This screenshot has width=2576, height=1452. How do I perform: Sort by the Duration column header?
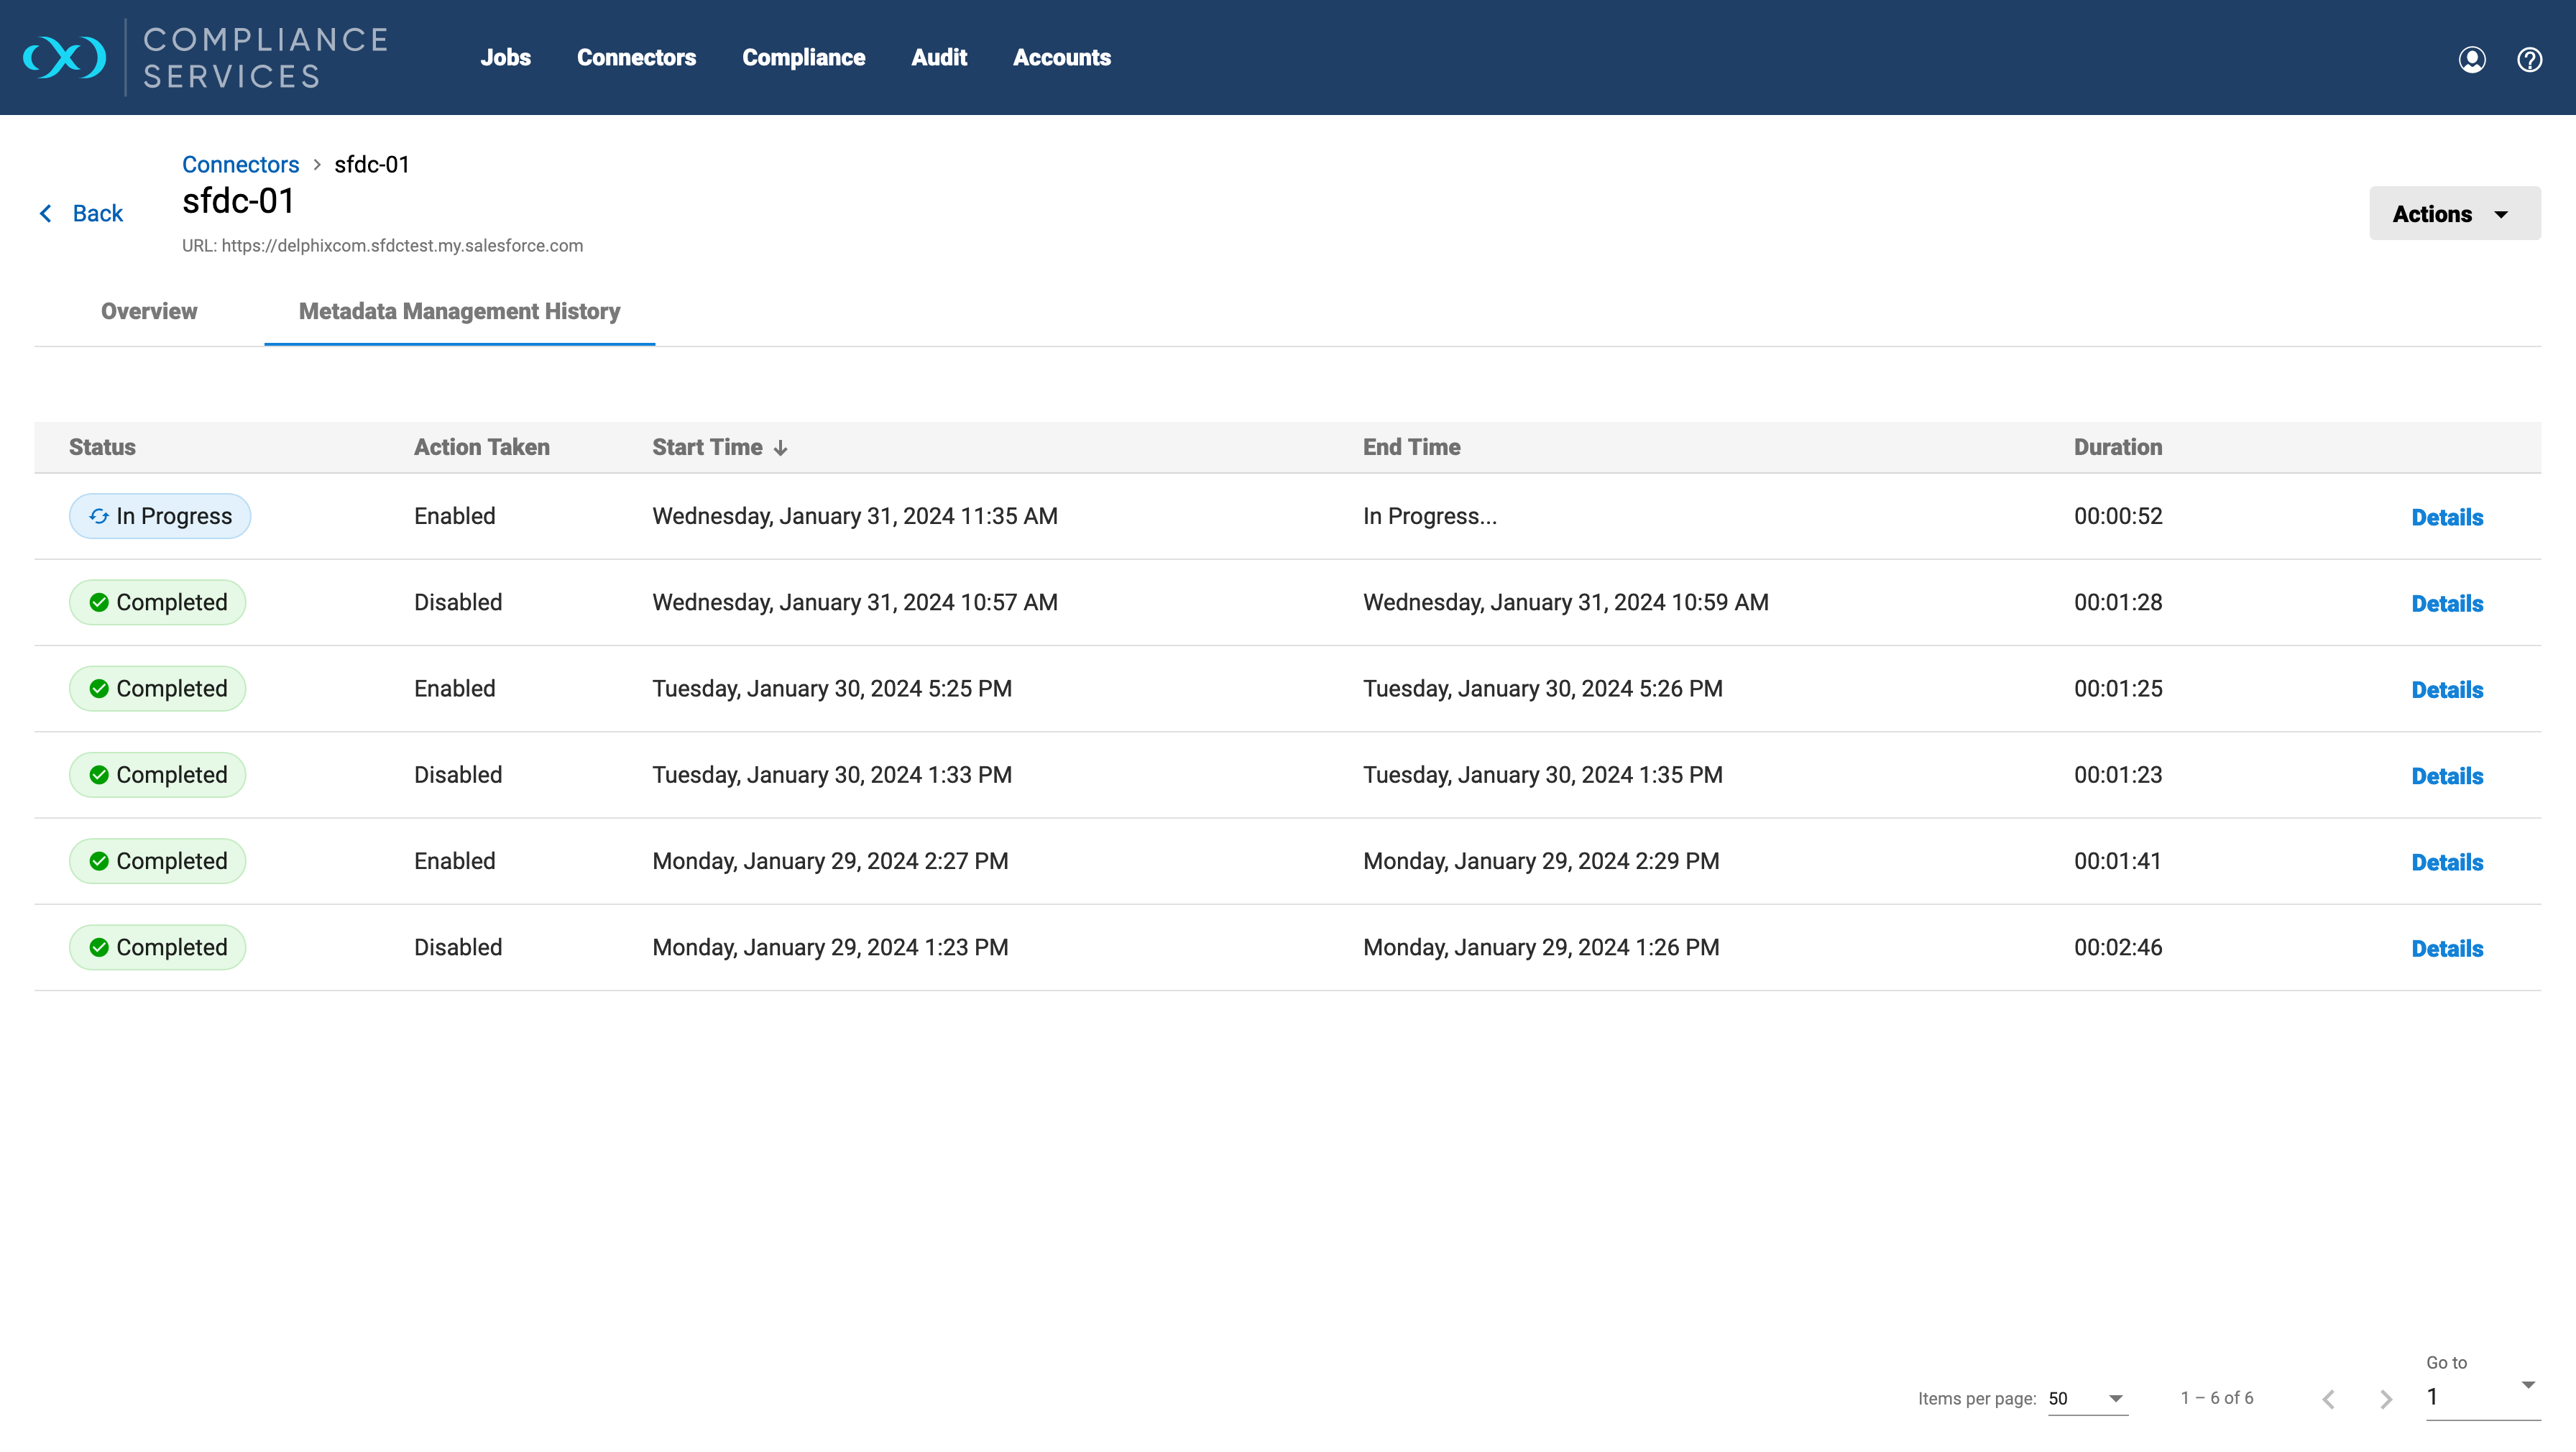tap(2118, 447)
